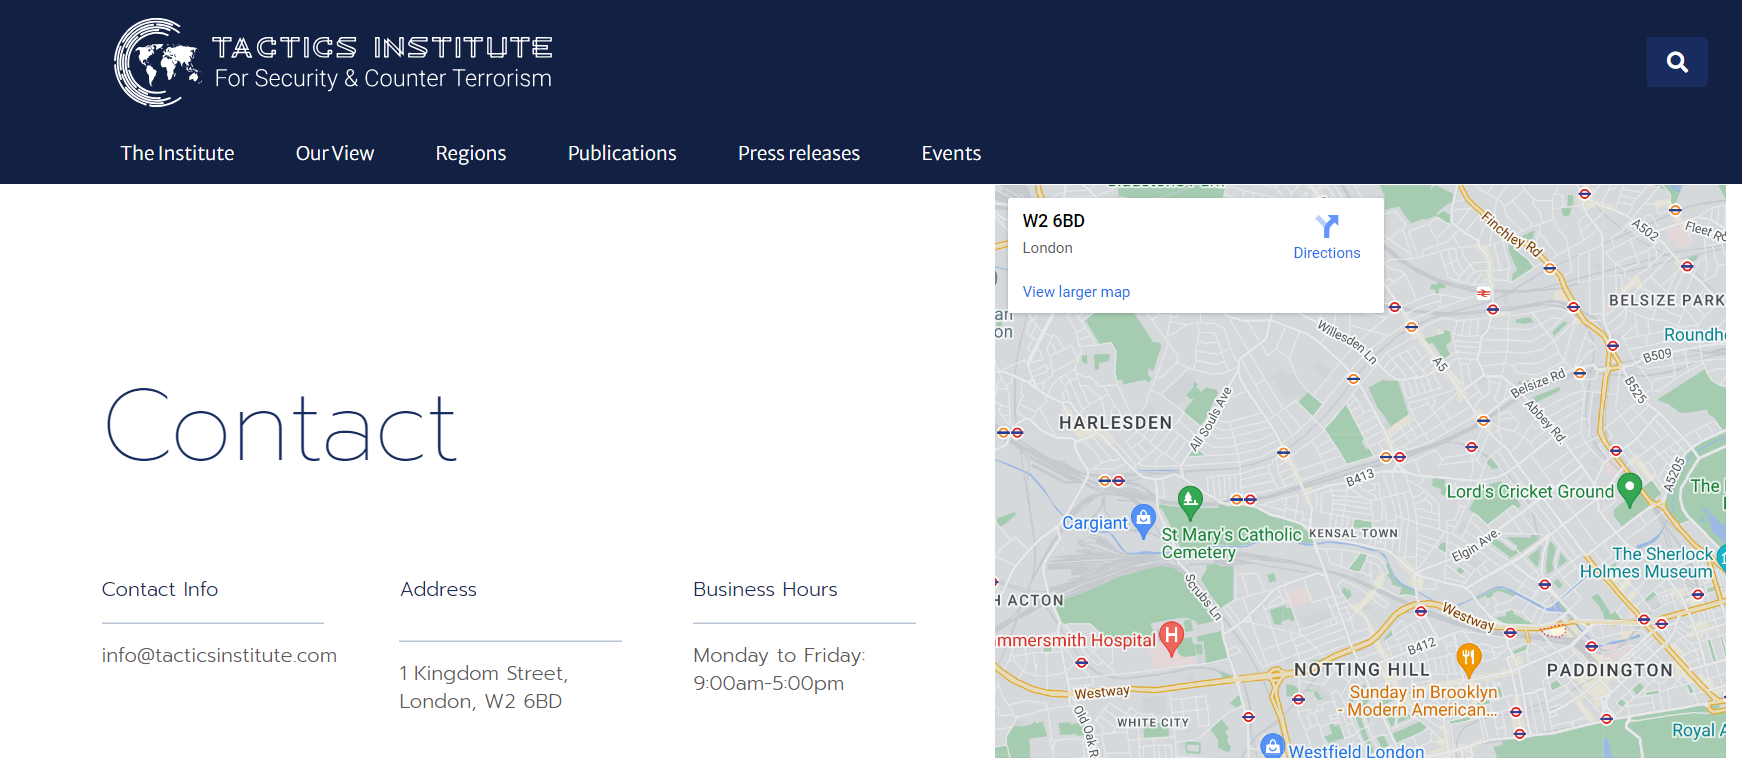
Task: Click the Hammersmith Hospital H marker
Action: coord(1171,636)
